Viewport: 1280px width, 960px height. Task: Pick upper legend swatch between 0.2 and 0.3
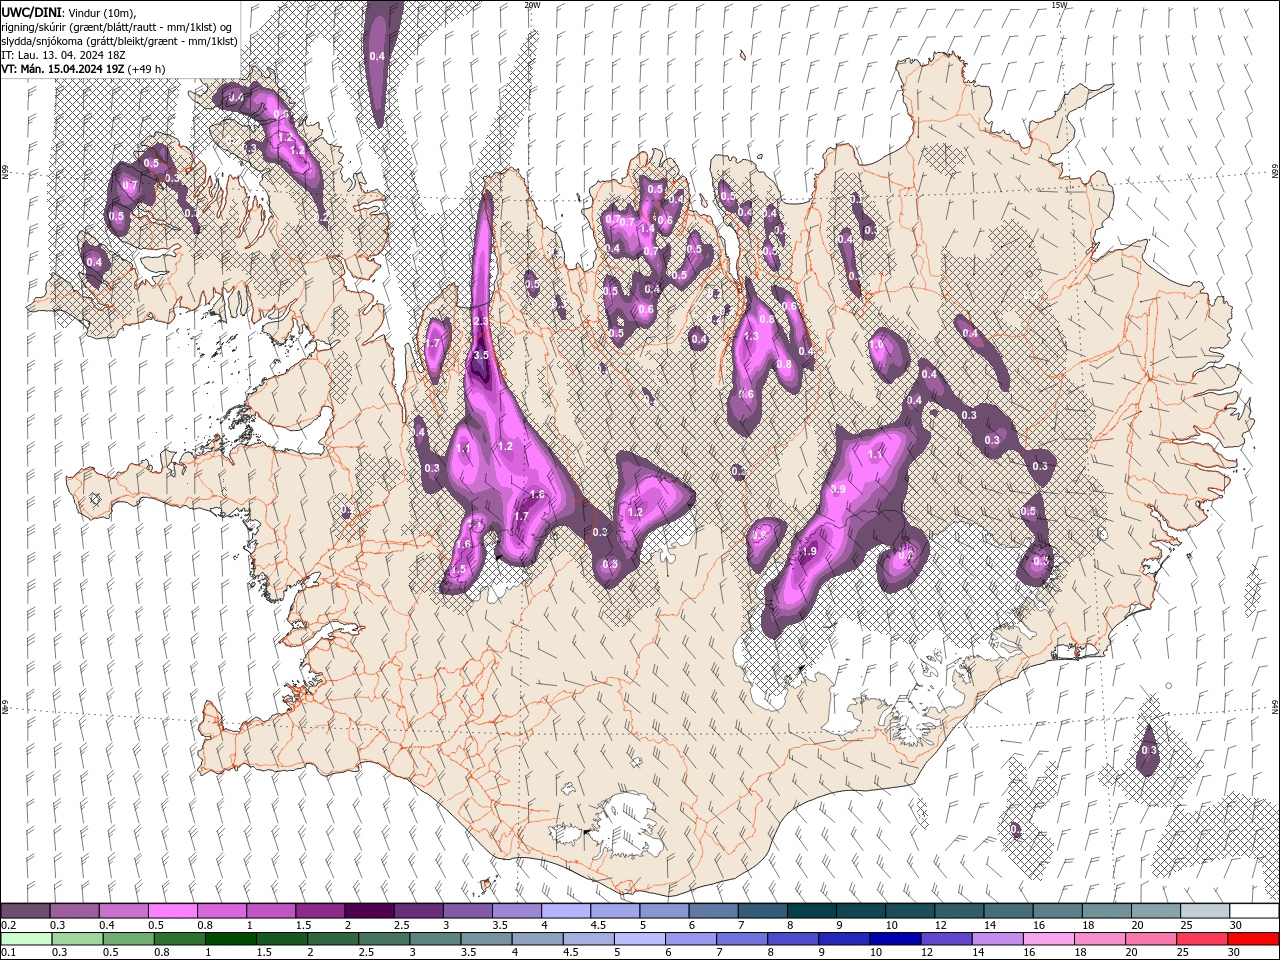point(25,911)
